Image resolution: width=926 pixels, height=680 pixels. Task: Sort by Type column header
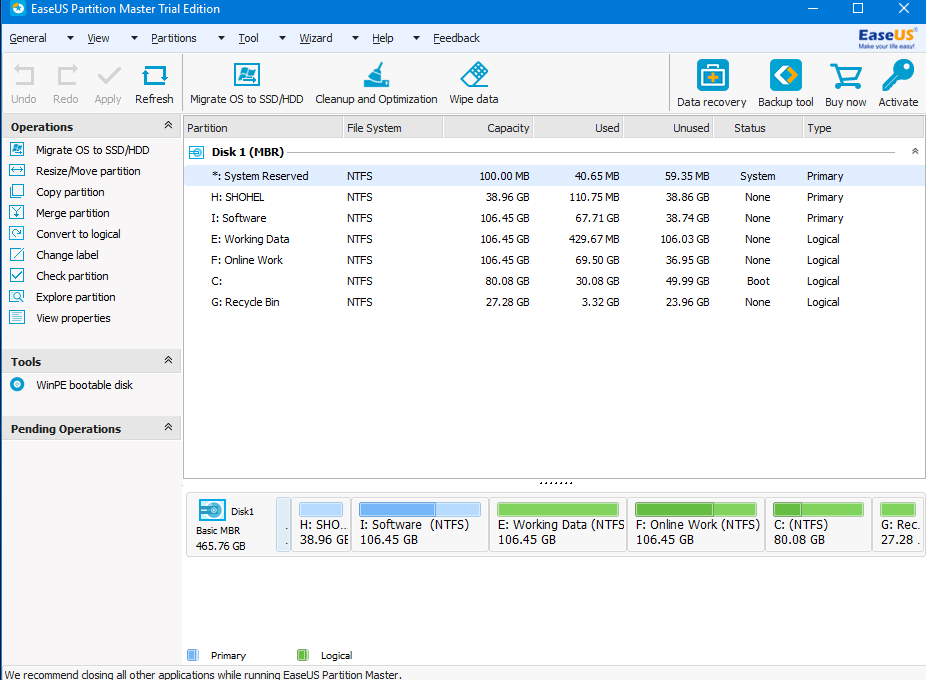coord(863,128)
